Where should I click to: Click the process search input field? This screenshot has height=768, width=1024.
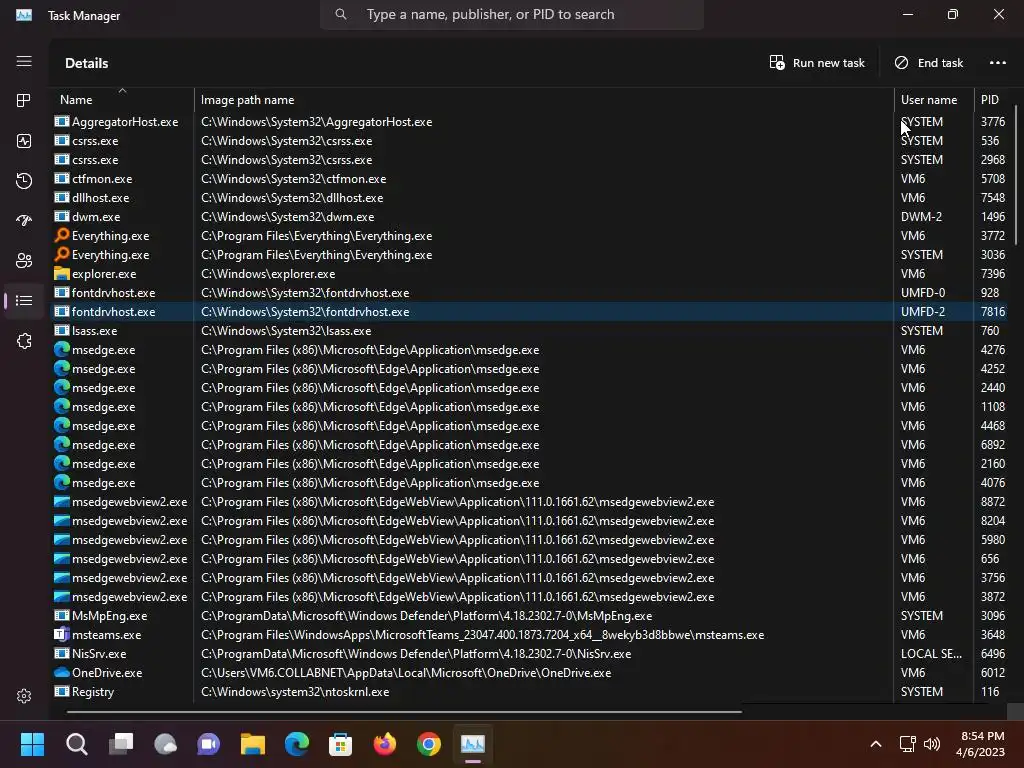tap(511, 14)
